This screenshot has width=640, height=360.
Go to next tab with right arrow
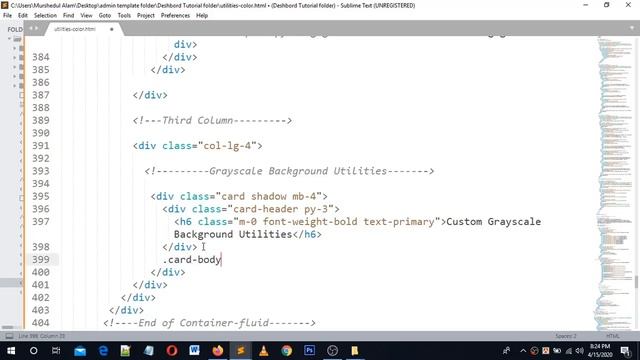(36, 29)
